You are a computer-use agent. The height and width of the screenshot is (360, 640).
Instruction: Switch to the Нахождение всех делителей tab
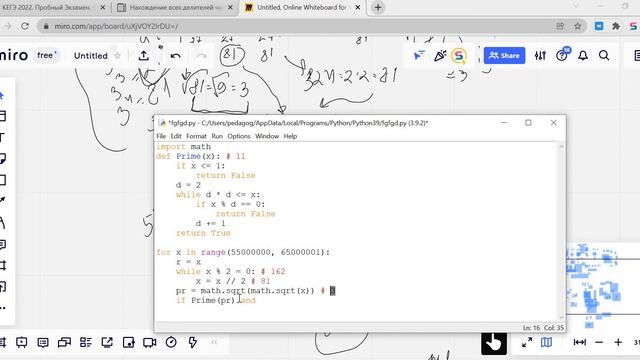(175, 7)
